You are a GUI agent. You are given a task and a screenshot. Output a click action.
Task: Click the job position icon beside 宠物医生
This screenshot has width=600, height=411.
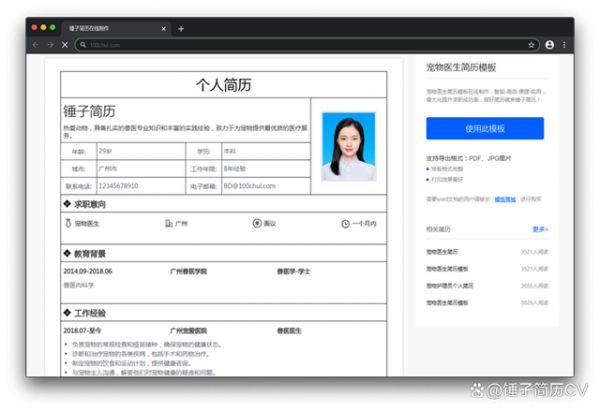[x=69, y=224]
